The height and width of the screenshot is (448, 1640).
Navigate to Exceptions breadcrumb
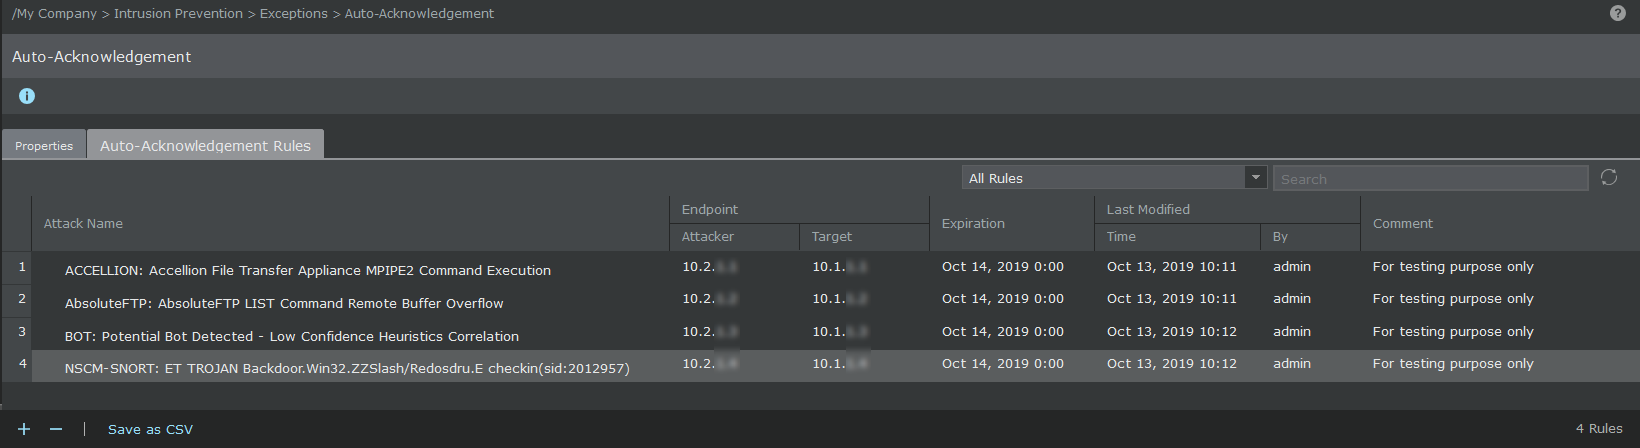pos(293,13)
